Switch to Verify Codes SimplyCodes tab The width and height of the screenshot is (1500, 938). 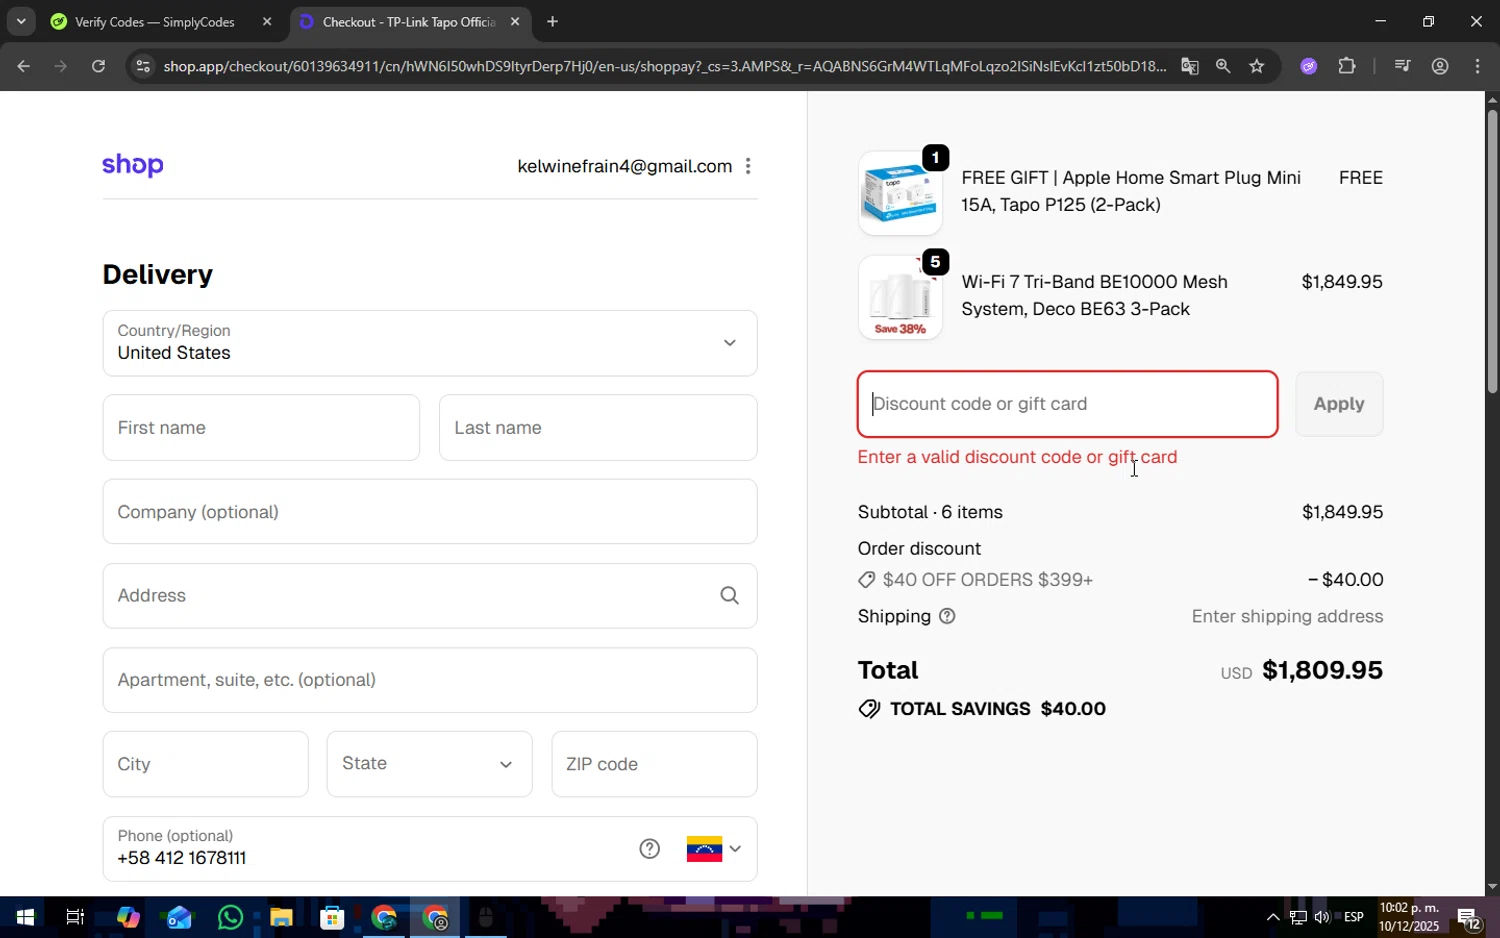coord(155,22)
